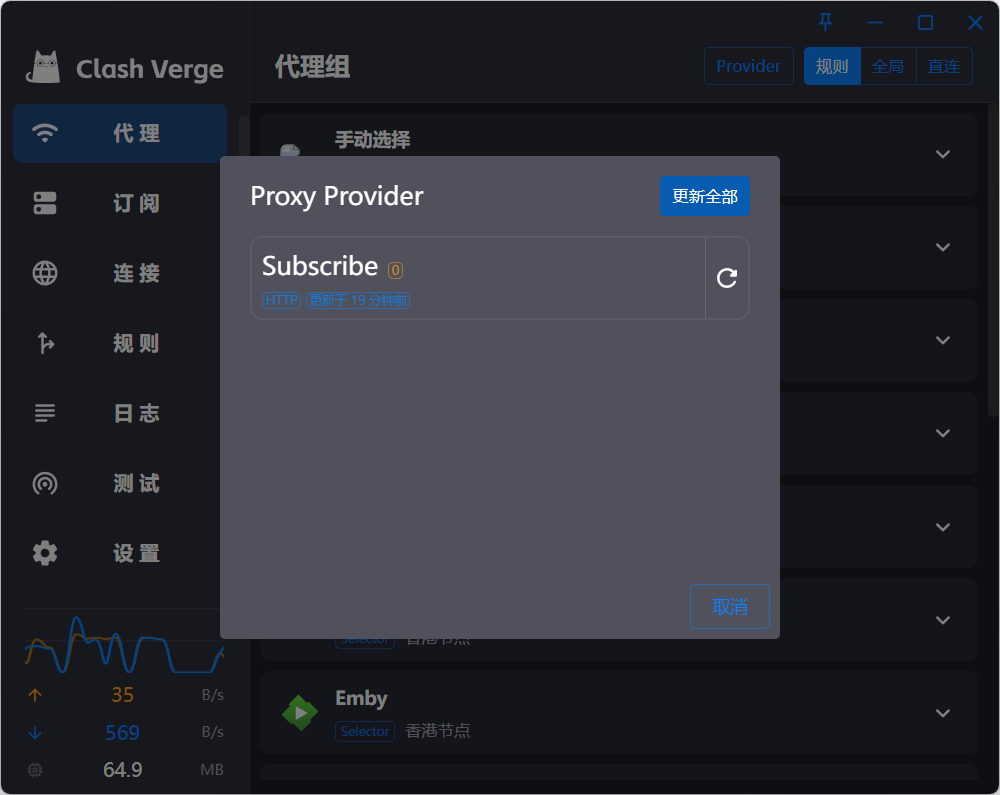Click the traffic graph in sidebar
This screenshot has height=795, width=1000.
124,644
